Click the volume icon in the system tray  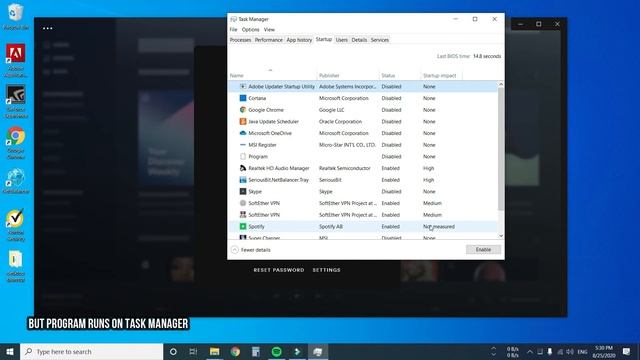click(570, 351)
